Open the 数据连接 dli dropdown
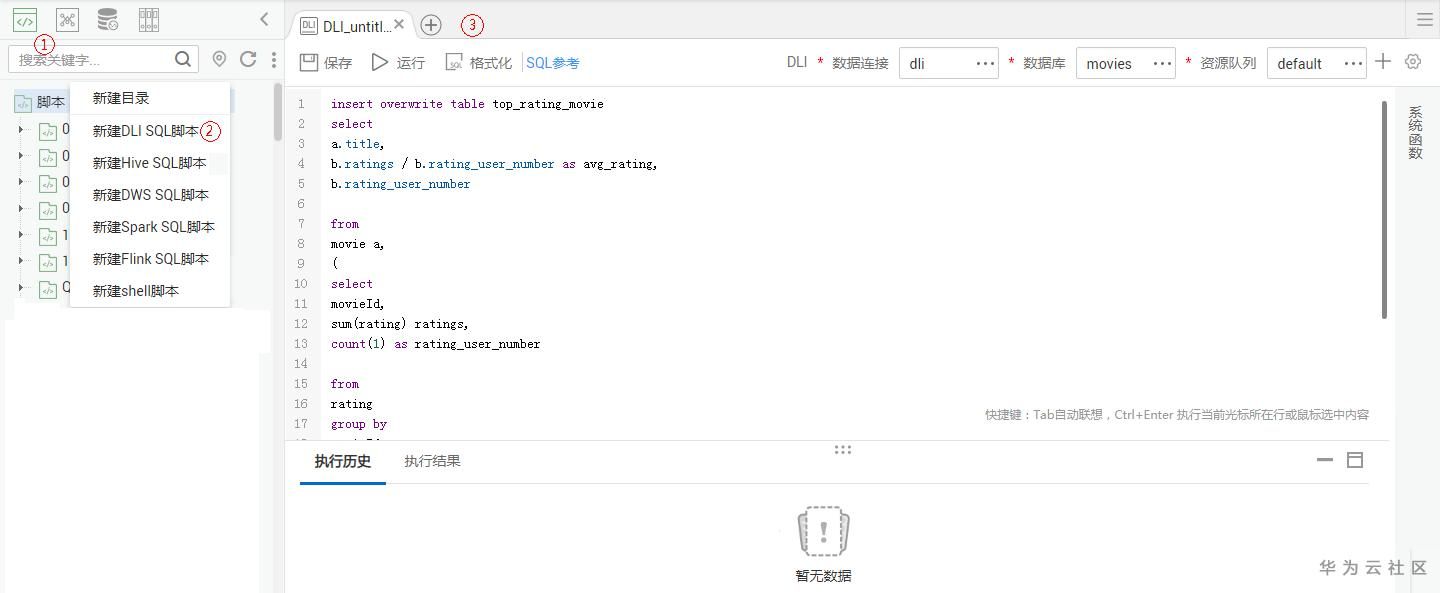Image resolution: width=1440 pixels, height=593 pixels. click(948, 63)
